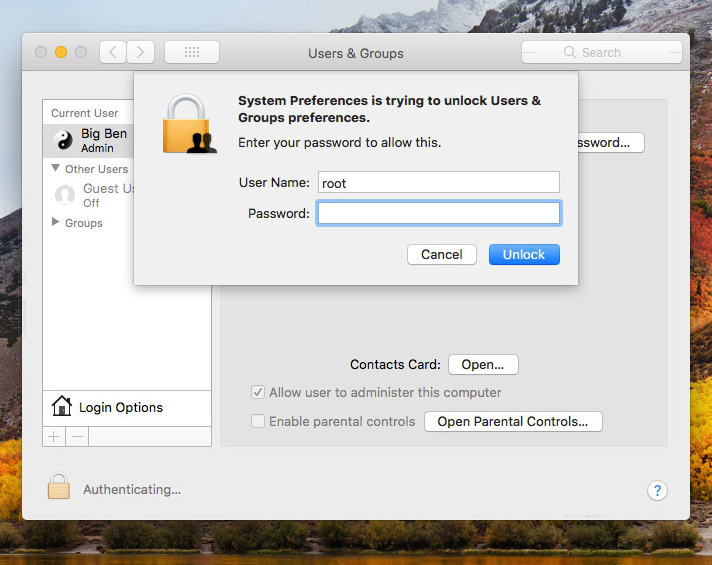
Task: Click the User Name field containing root
Action: 439,182
